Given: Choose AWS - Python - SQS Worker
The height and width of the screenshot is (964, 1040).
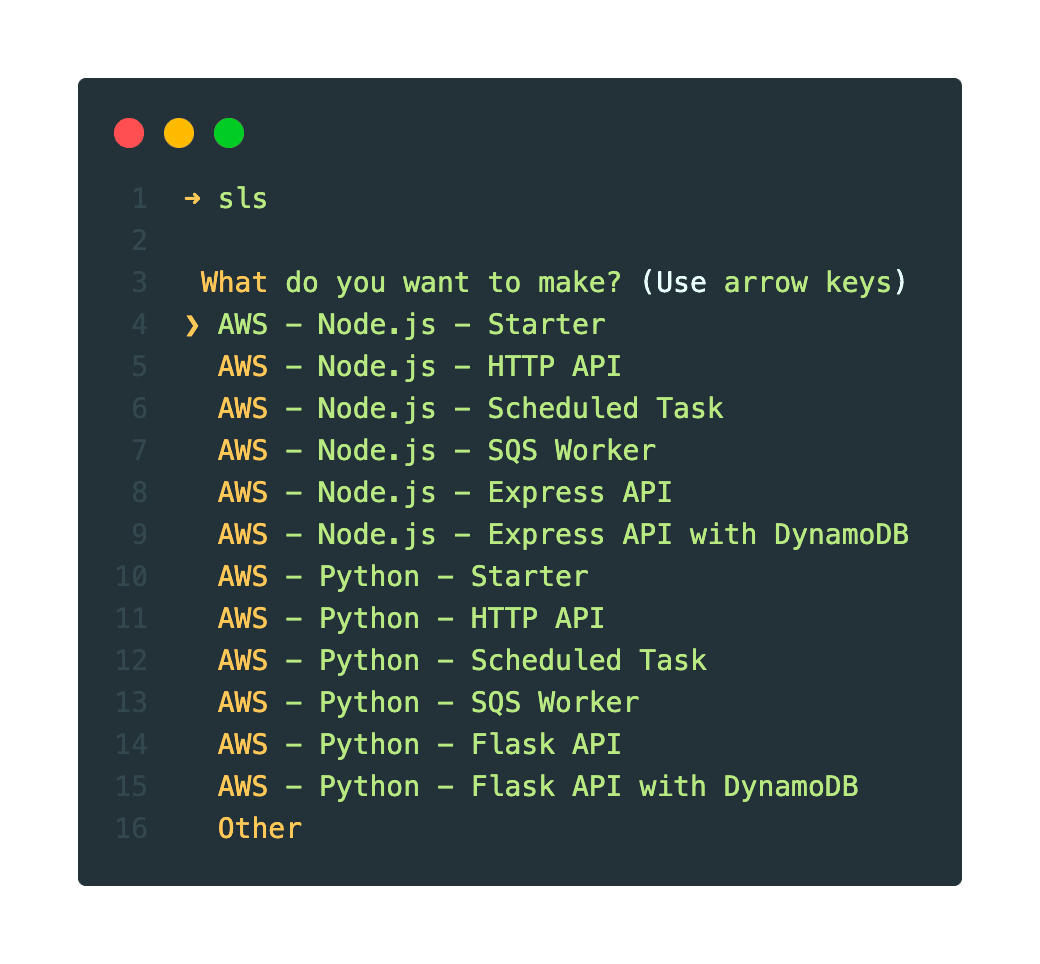Looking at the screenshot, I should coord(428,703).
